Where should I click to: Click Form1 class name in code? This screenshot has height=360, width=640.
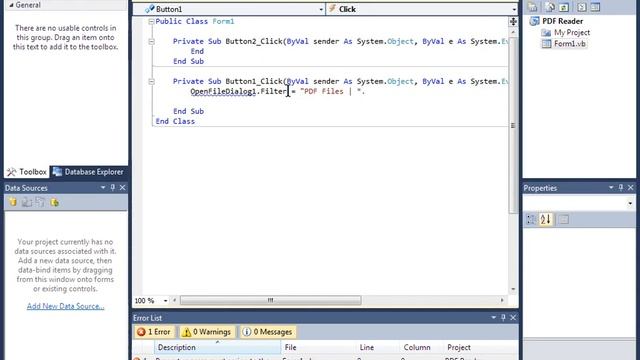pos(223,21)
